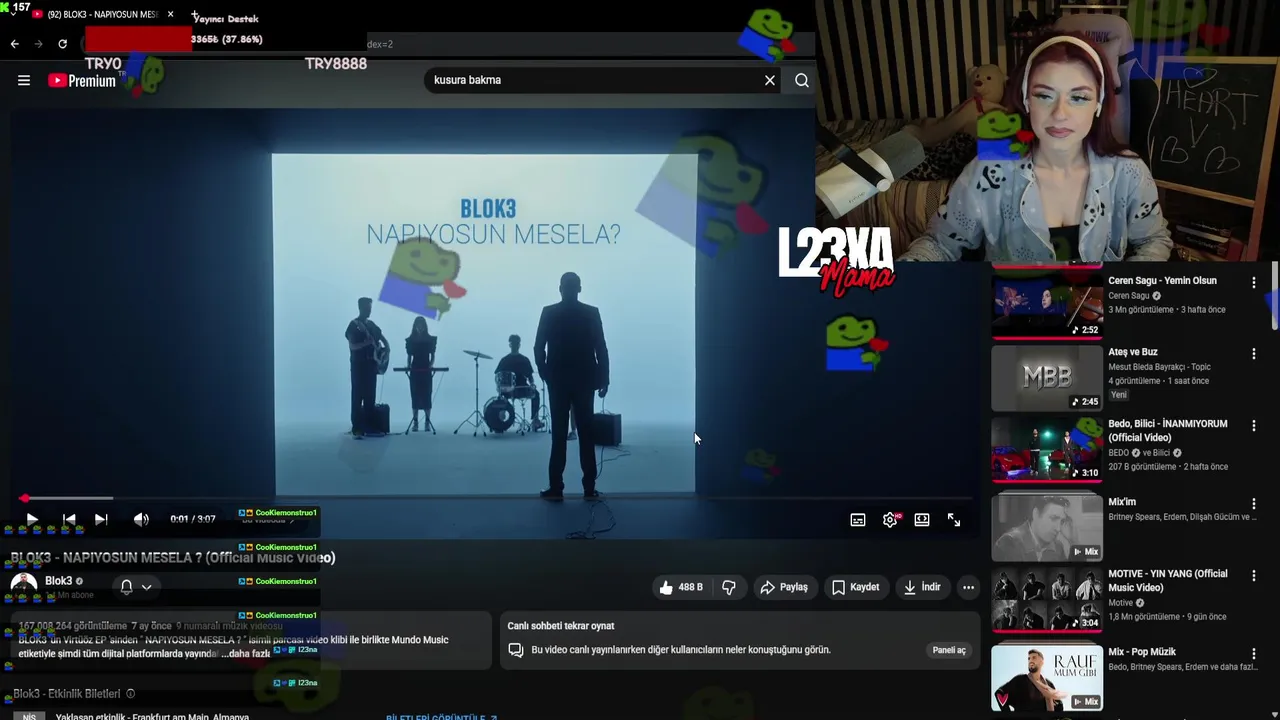Click 'Canlı sohbeti tekrar oynat' heading
Image resolution: width=1280 pixels, height=720 pixels.
[x=561, y=626]
